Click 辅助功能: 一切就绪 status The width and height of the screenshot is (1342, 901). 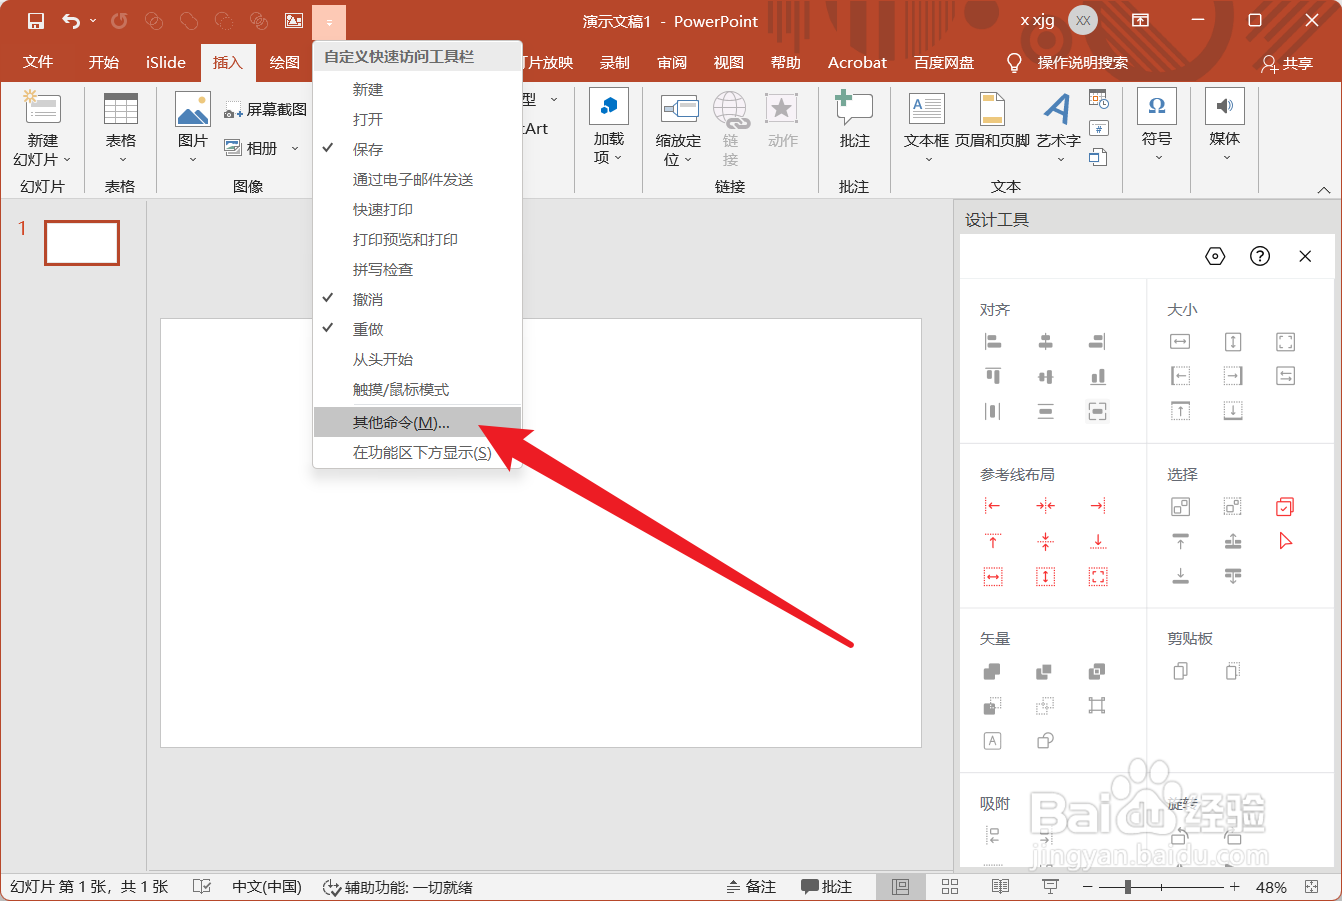pos(398,887)
